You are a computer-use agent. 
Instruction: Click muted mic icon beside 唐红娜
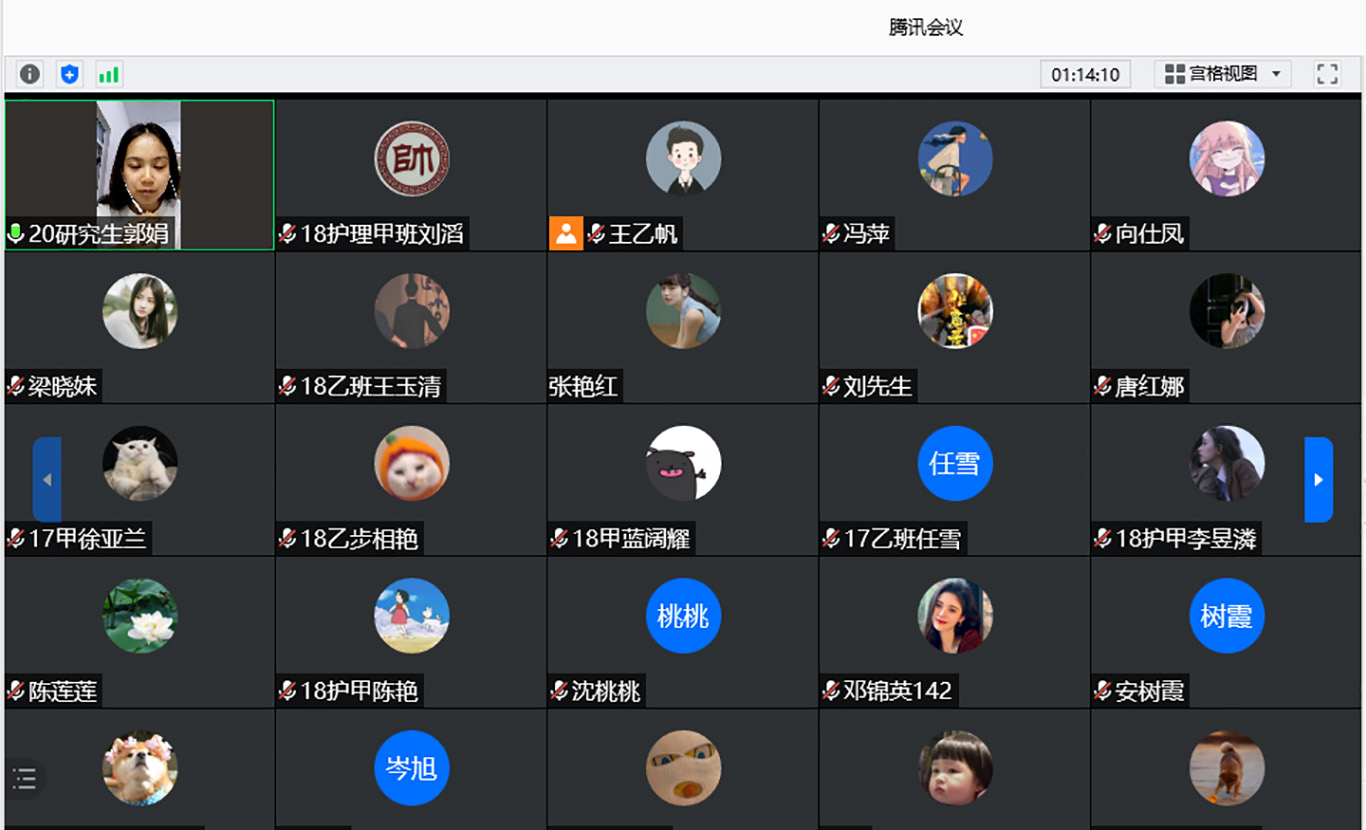(x=1103, y=386)
